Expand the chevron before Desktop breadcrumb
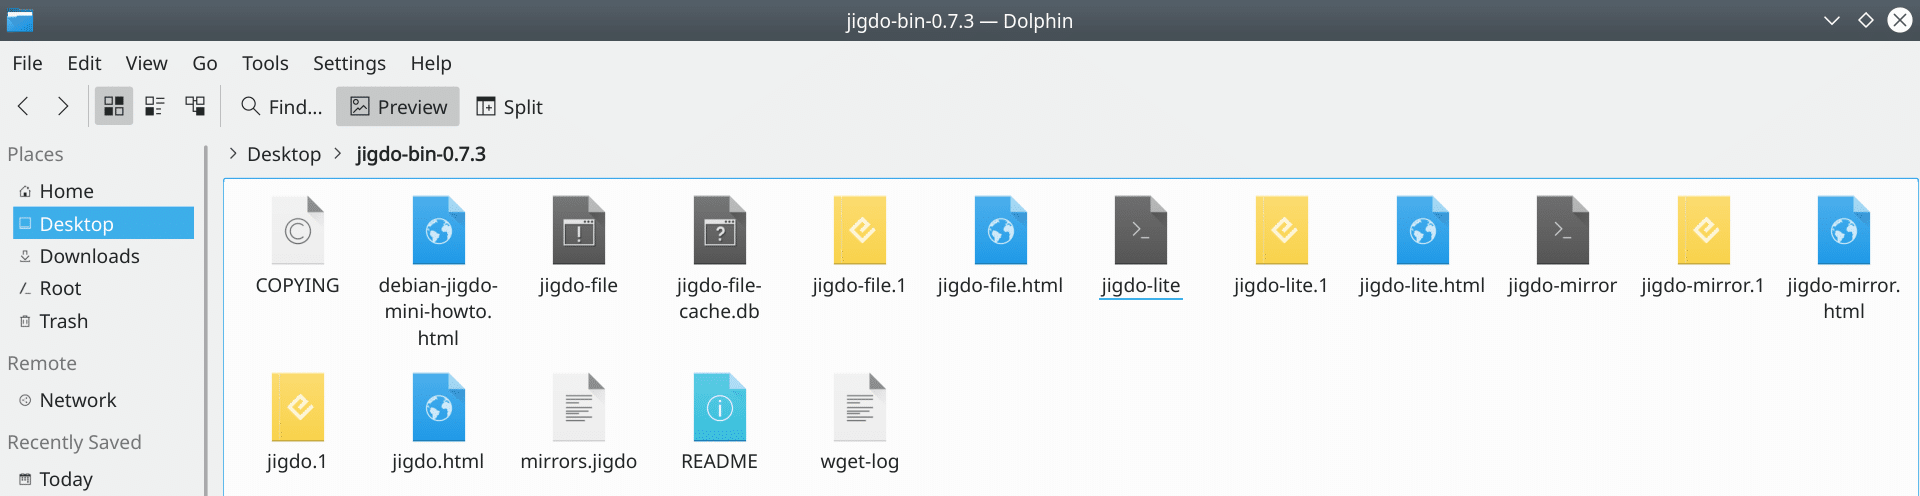 point(232,153)
